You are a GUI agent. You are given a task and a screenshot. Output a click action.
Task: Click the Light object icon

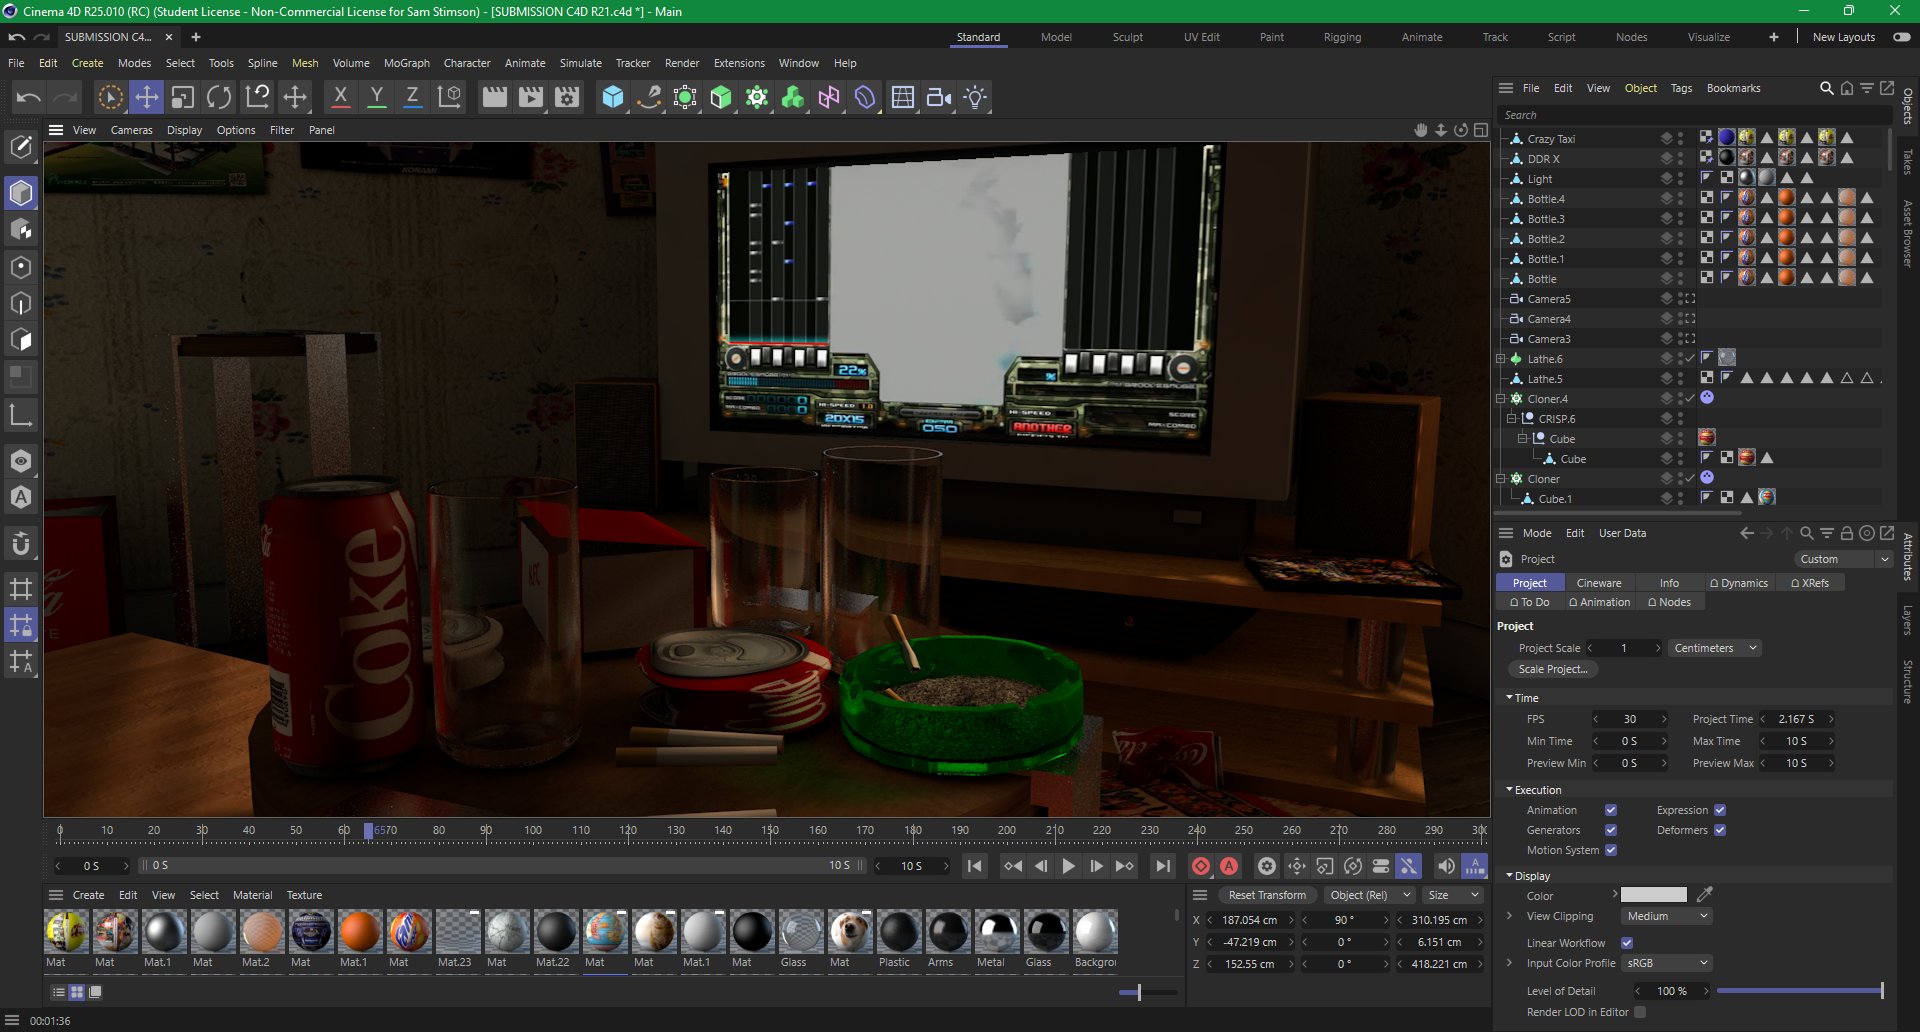(975, 97)
